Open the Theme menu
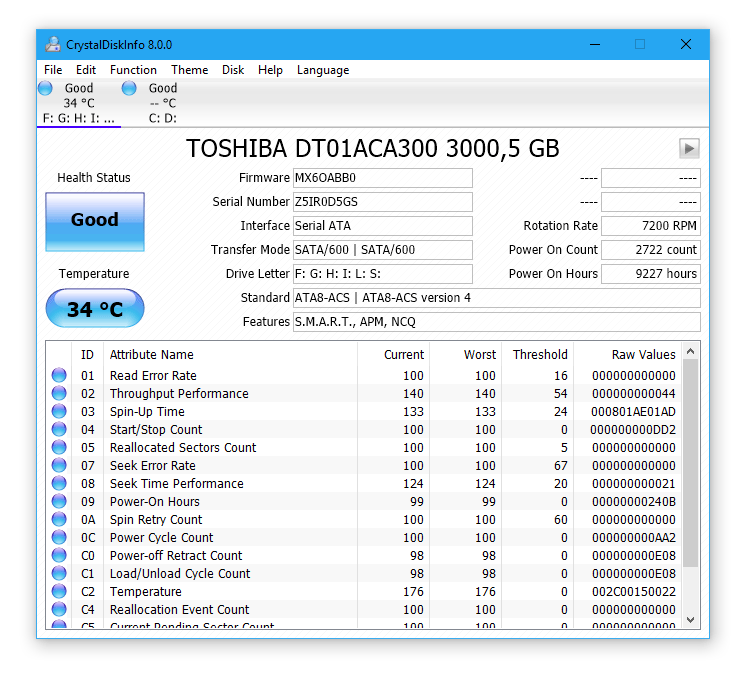The height and width of the screenshot is (678, 747). coord(190,70)
